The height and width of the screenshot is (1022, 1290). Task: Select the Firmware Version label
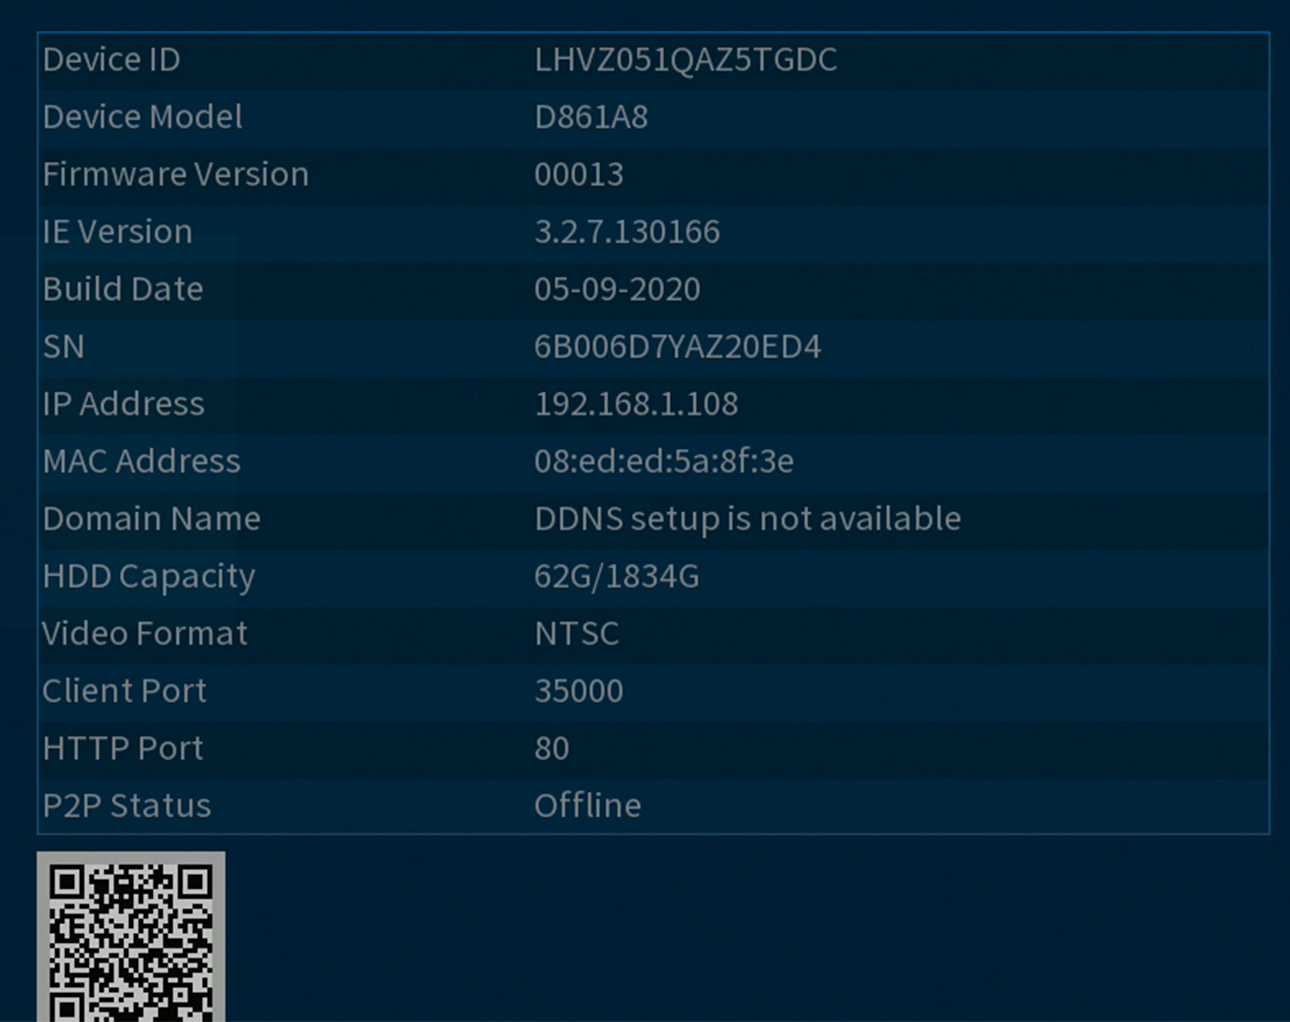(x=175, y=174)
